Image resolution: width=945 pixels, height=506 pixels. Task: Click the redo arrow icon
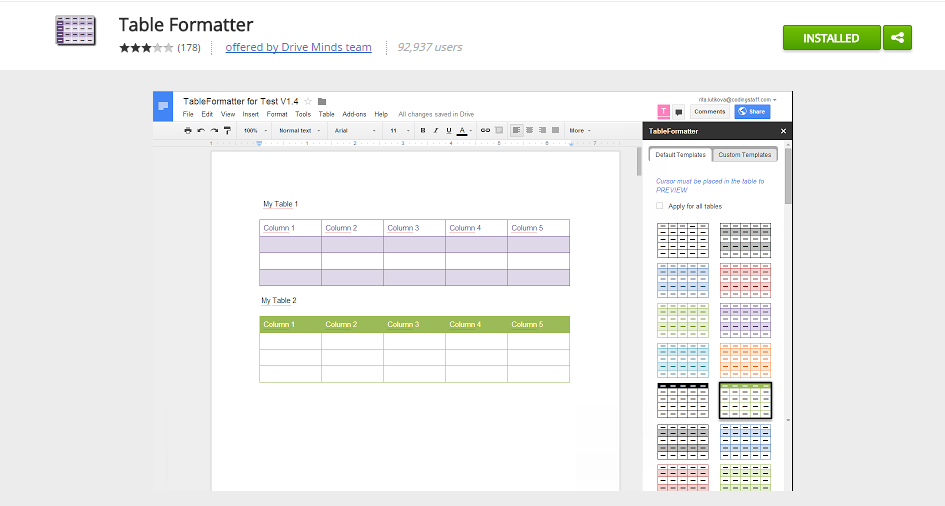click(x=214, y=130)
